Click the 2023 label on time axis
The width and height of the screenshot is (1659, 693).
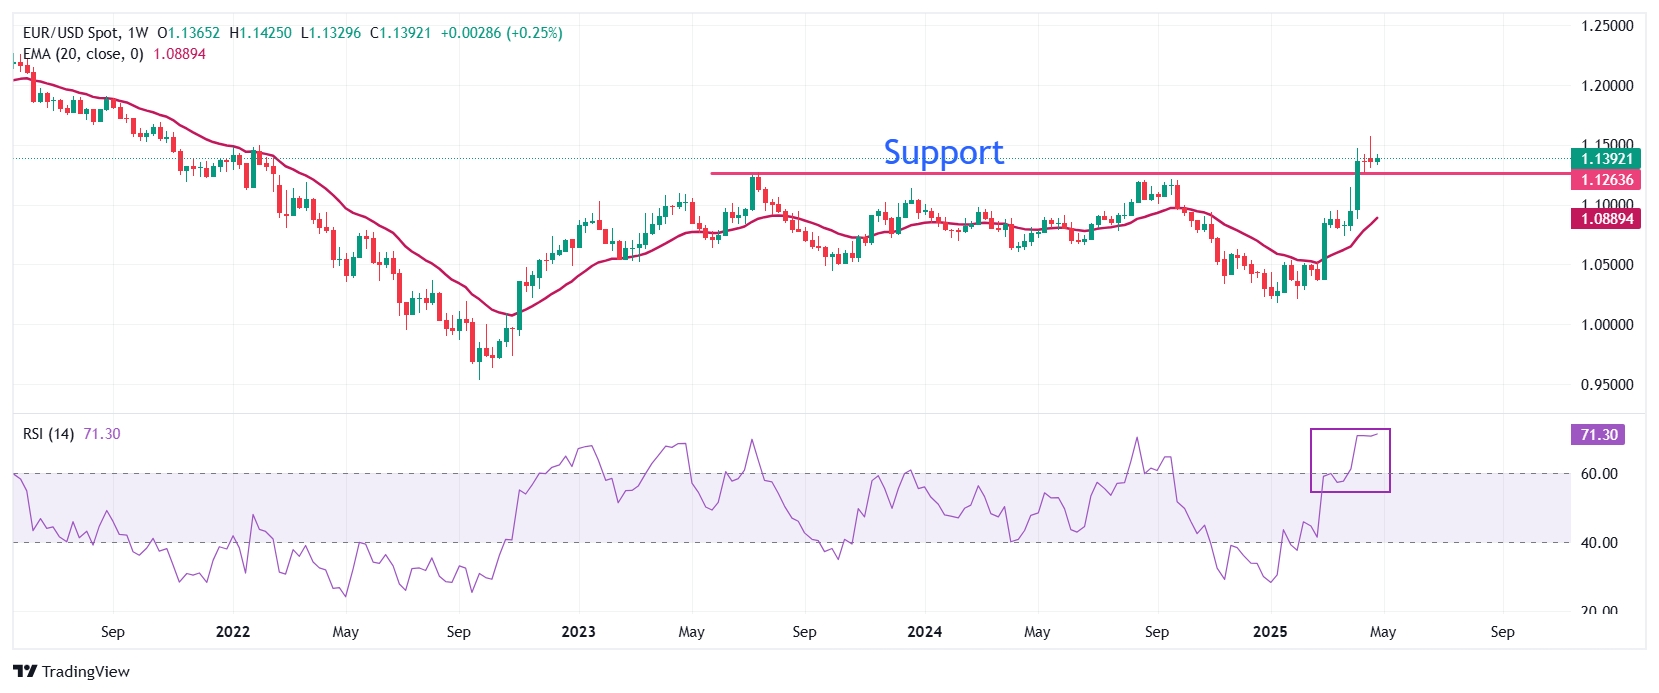point(578,632)
